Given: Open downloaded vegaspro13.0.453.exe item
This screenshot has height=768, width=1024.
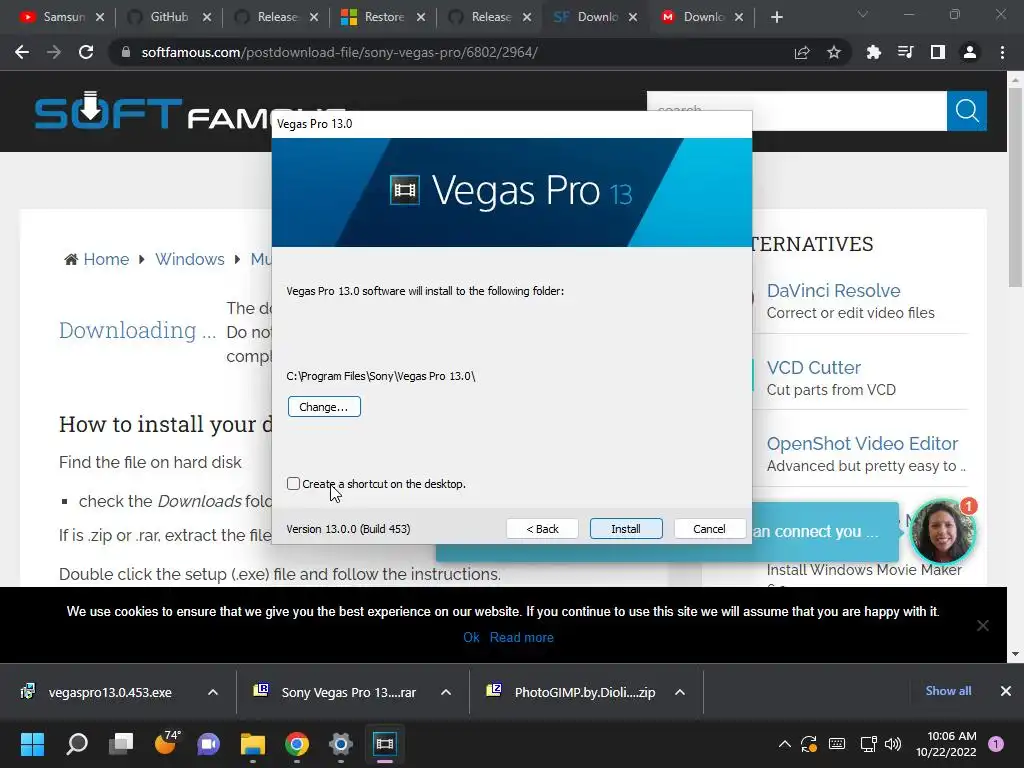Looking at the screenshot, I should (109, 692).
